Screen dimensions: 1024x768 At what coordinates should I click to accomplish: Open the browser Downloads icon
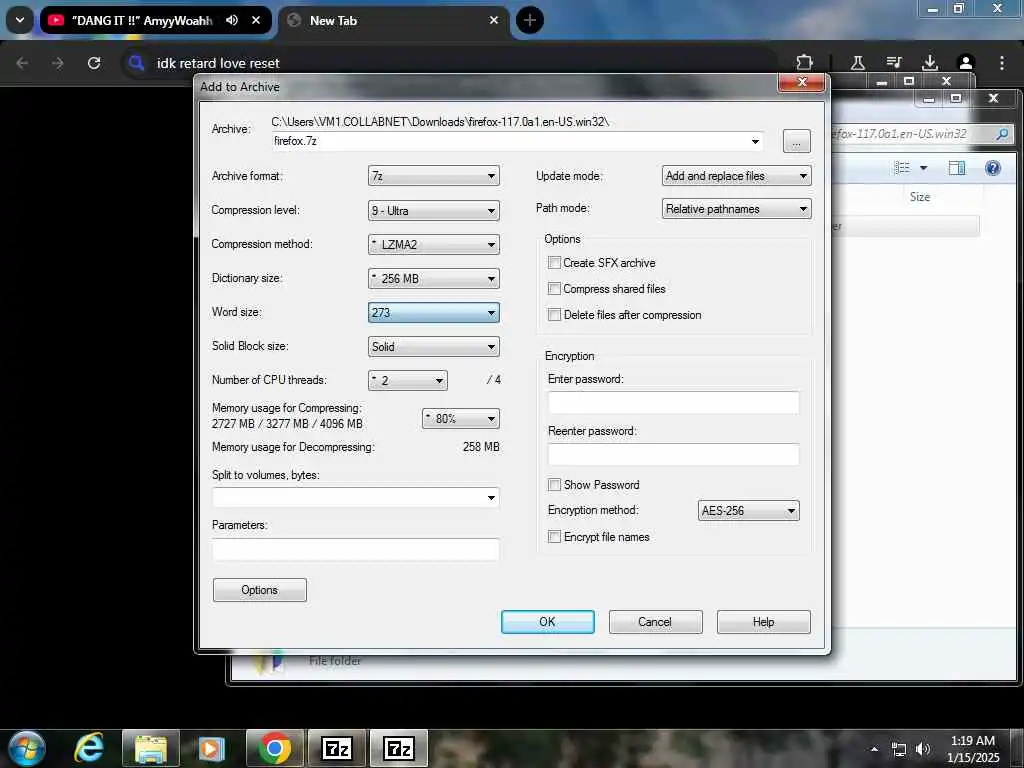click(930, 63)
